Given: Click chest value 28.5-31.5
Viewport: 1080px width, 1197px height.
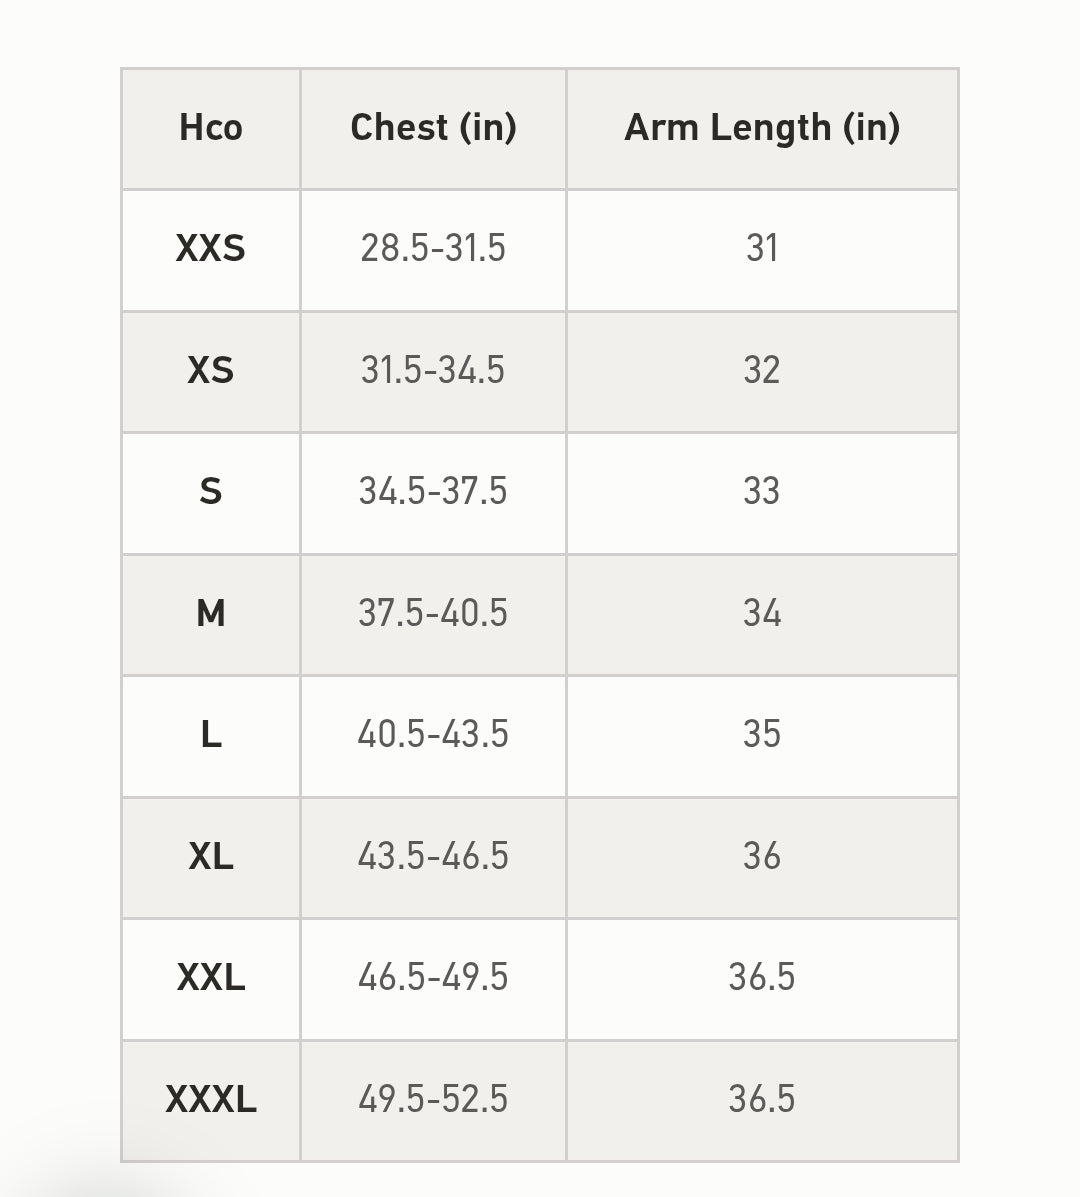Looking at the screenshot, I should [x=433, y=248].
